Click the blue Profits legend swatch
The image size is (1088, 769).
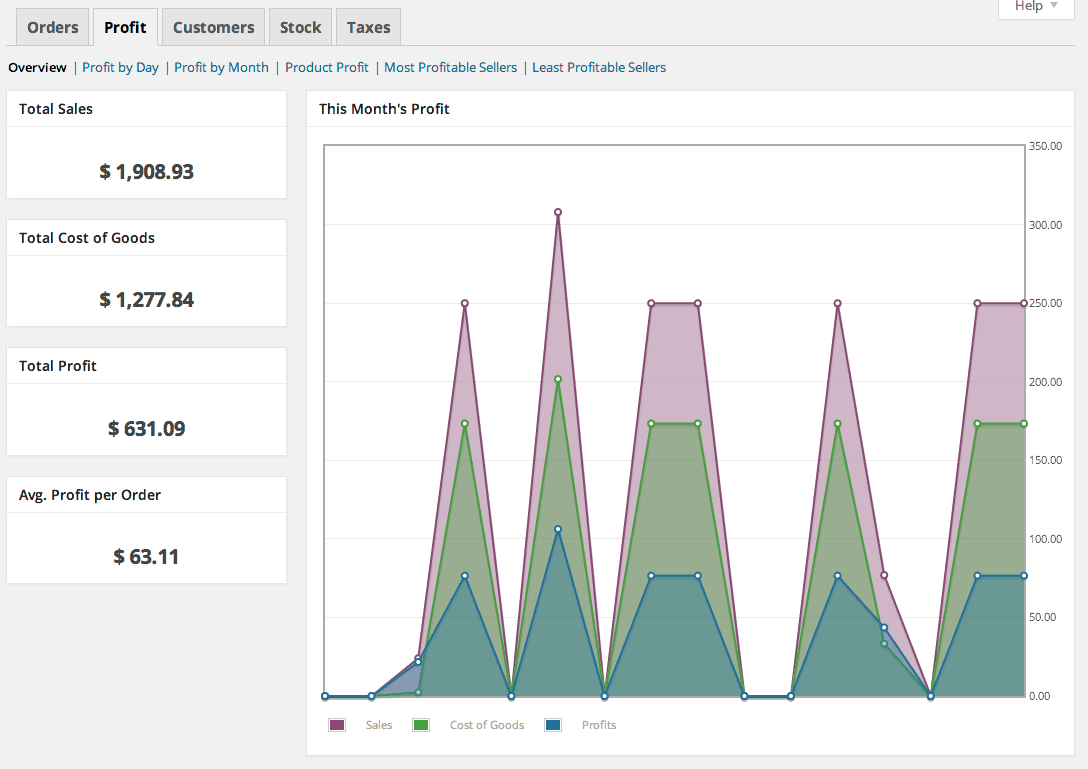(x=553, y=725)
